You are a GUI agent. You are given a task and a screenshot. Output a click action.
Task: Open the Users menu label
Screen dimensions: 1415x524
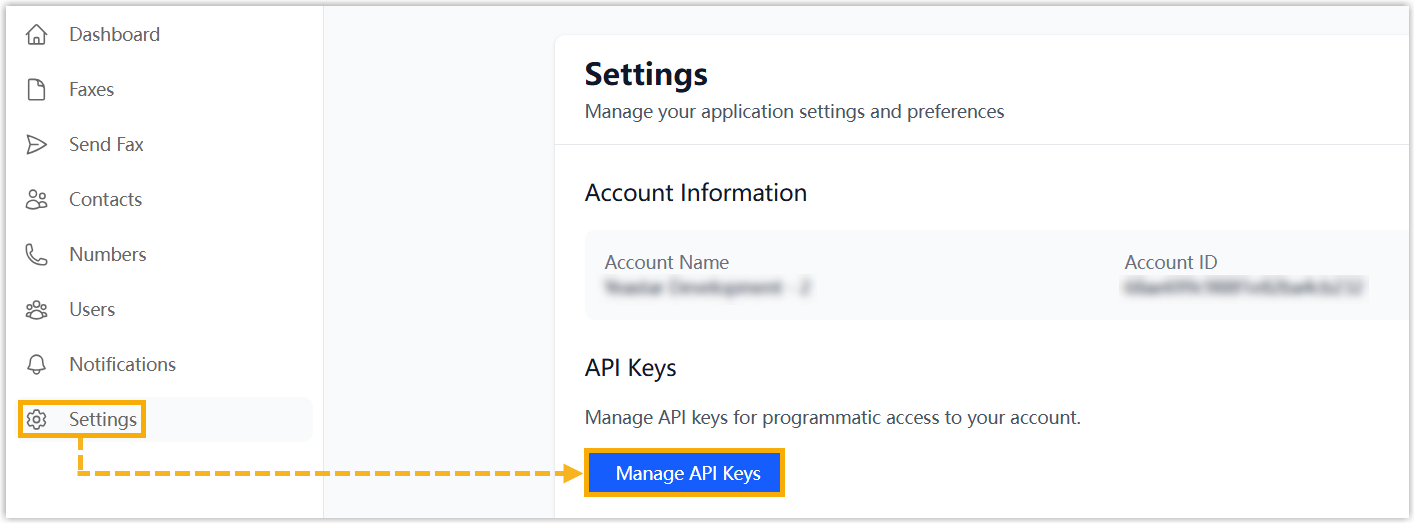92,310
